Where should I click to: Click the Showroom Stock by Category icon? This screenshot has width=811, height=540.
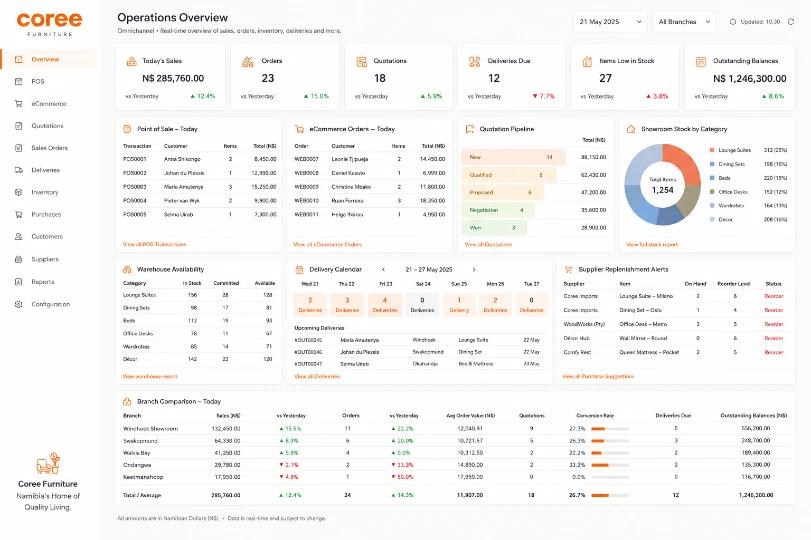point(631,129)
